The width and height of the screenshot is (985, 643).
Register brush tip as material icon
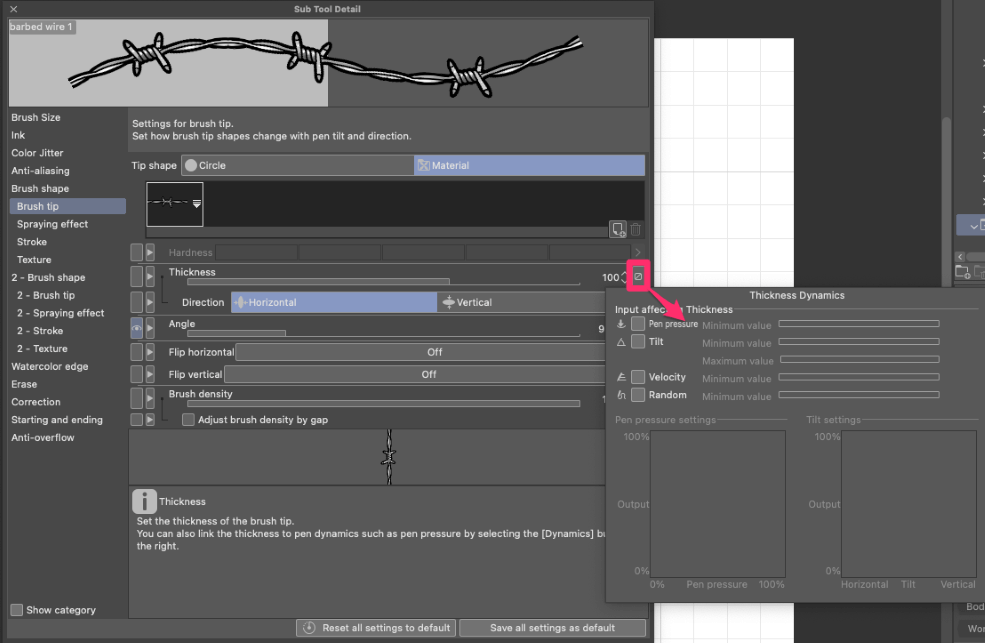[x=618, y=229]
